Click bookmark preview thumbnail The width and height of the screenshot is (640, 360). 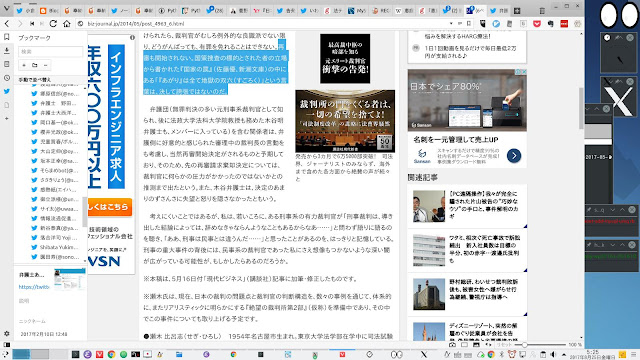(70, 279)
